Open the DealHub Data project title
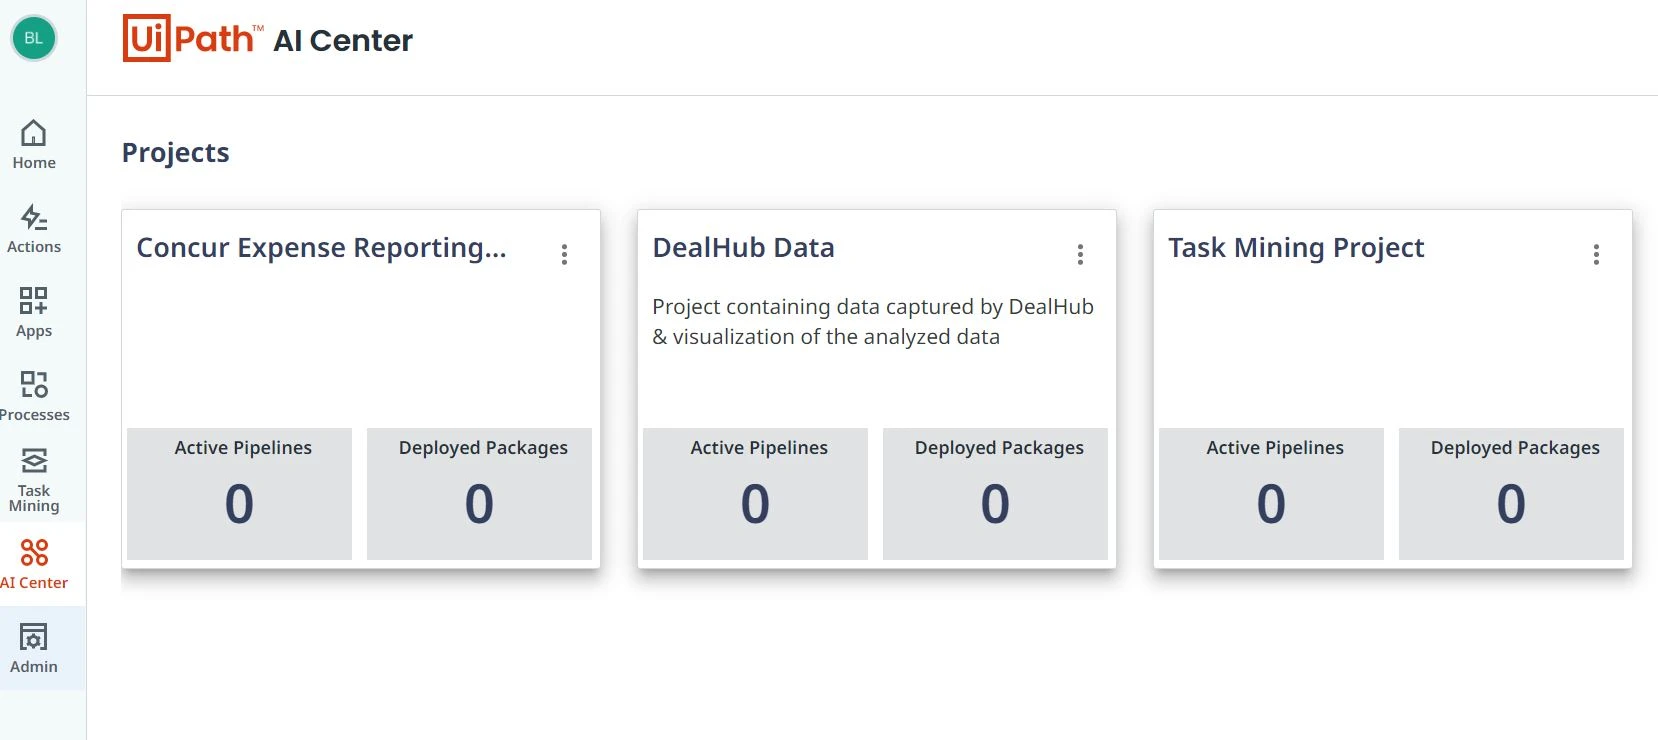 tap(743, 248)
